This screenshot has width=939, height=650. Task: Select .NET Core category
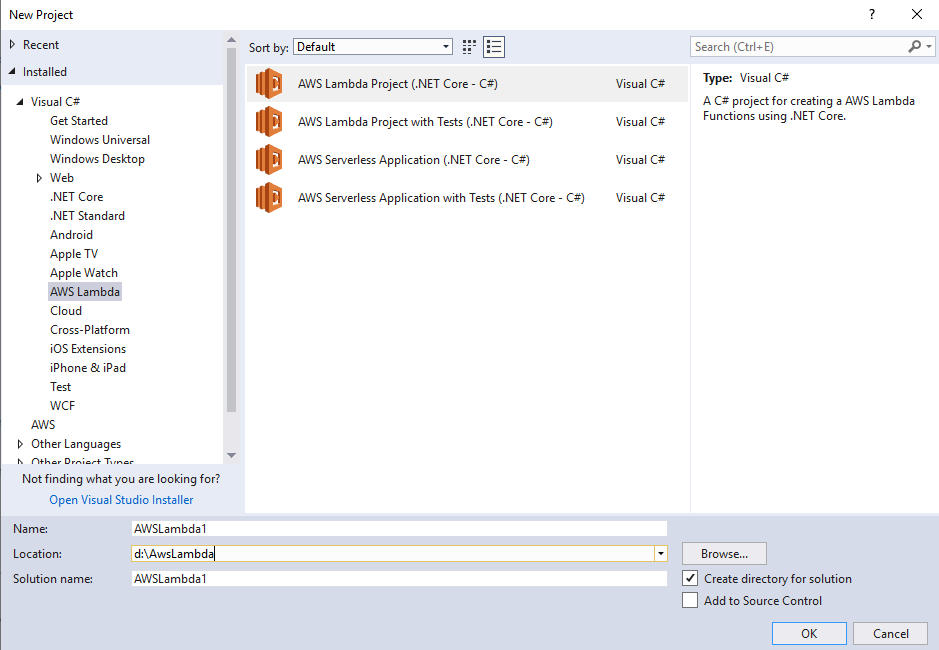click(x=77, y=196)
